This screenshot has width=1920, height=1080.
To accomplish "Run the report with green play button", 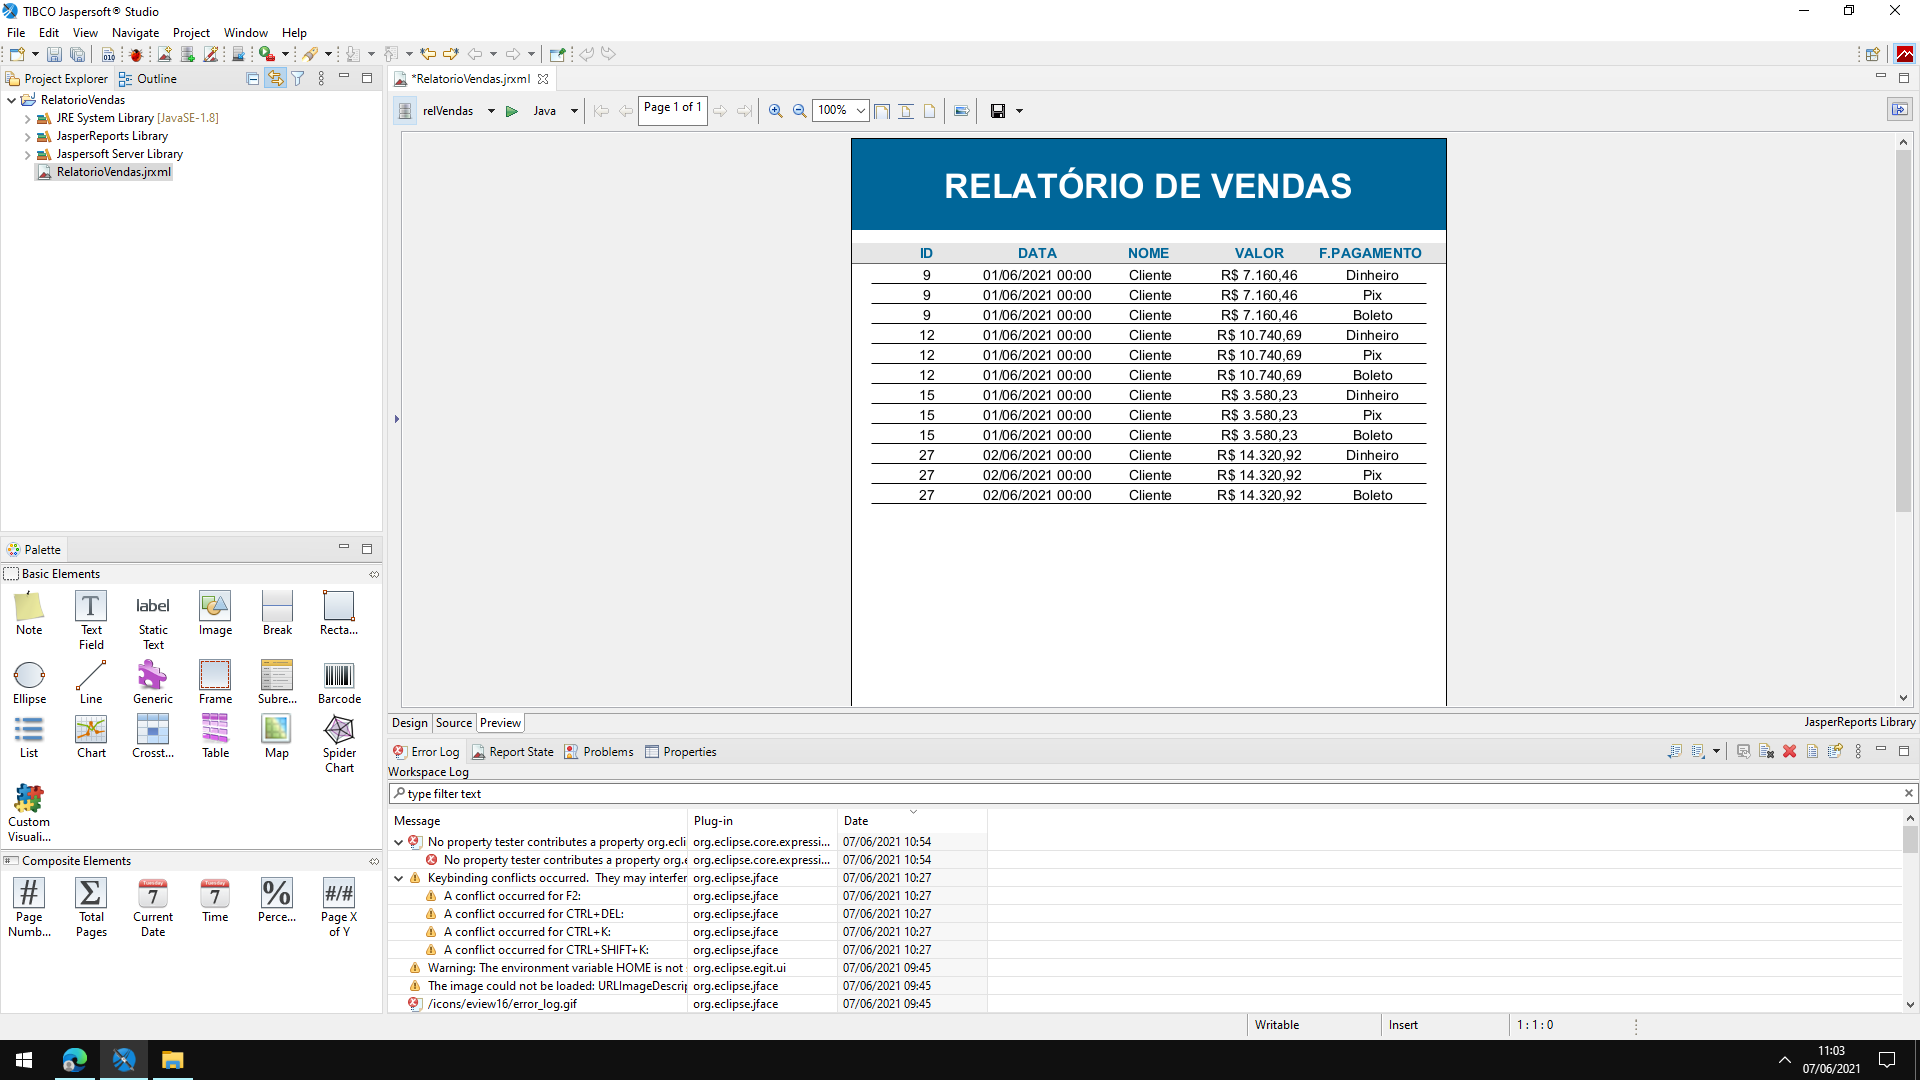I will (x=512, y=111).
